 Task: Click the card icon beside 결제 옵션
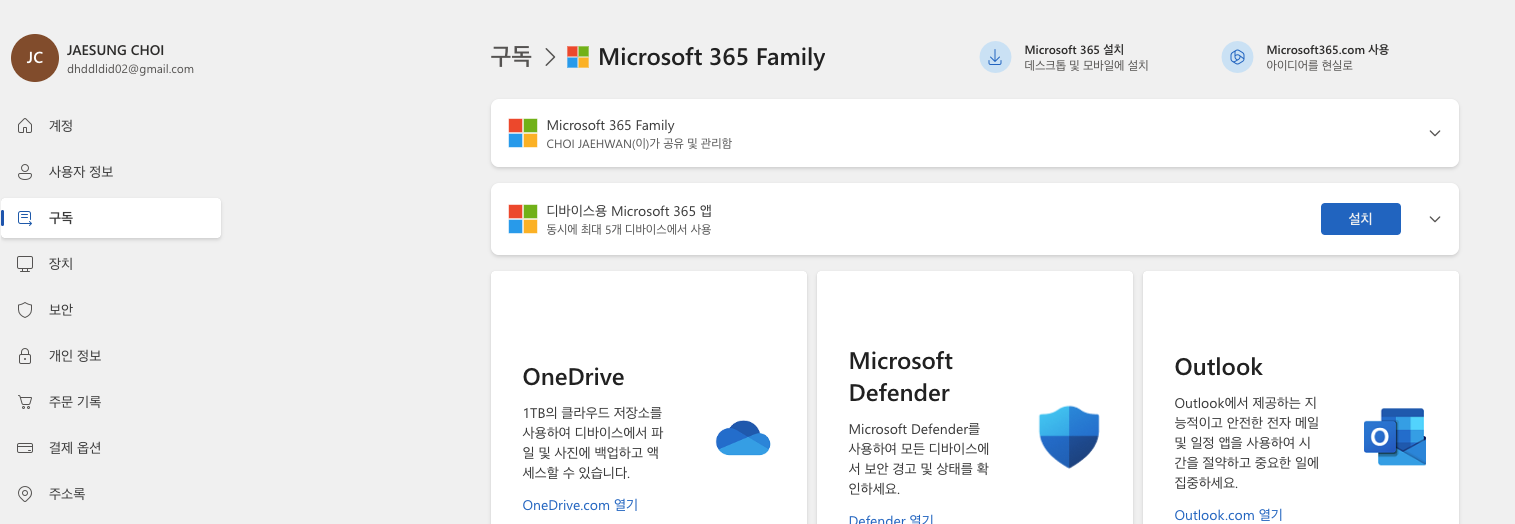(26, 448)
